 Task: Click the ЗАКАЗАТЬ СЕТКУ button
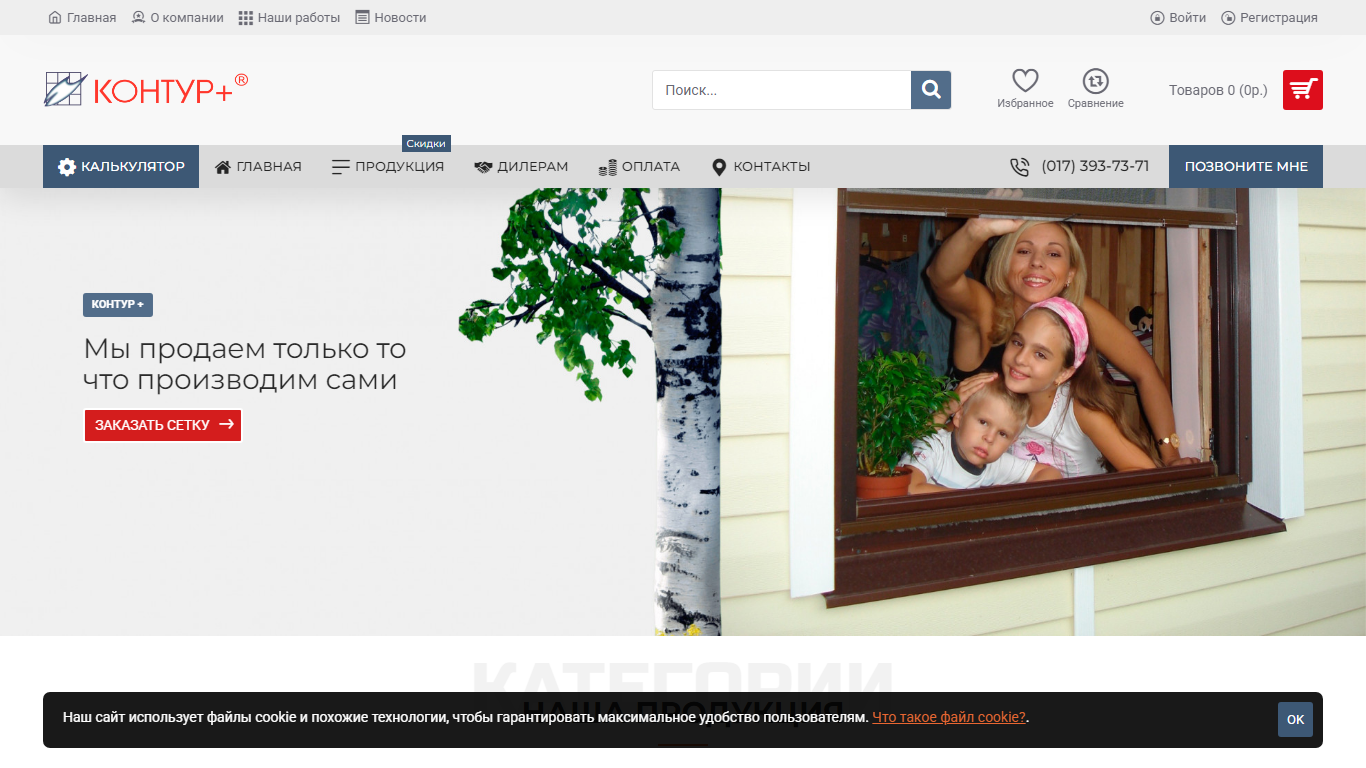point(163,425)
